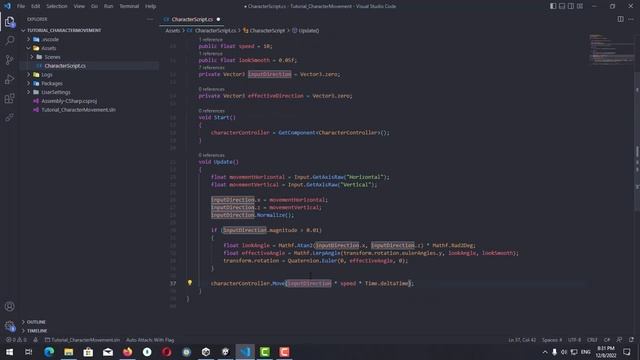Screen dimensions: 640x360
Task: Open the Source Control view
Action: click(9, 60)
